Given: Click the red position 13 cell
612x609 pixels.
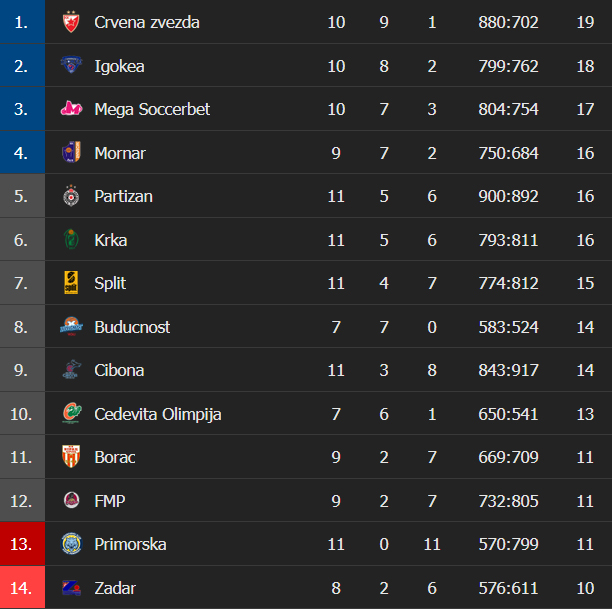Looking at the screenshot, I should pos(22,543).
